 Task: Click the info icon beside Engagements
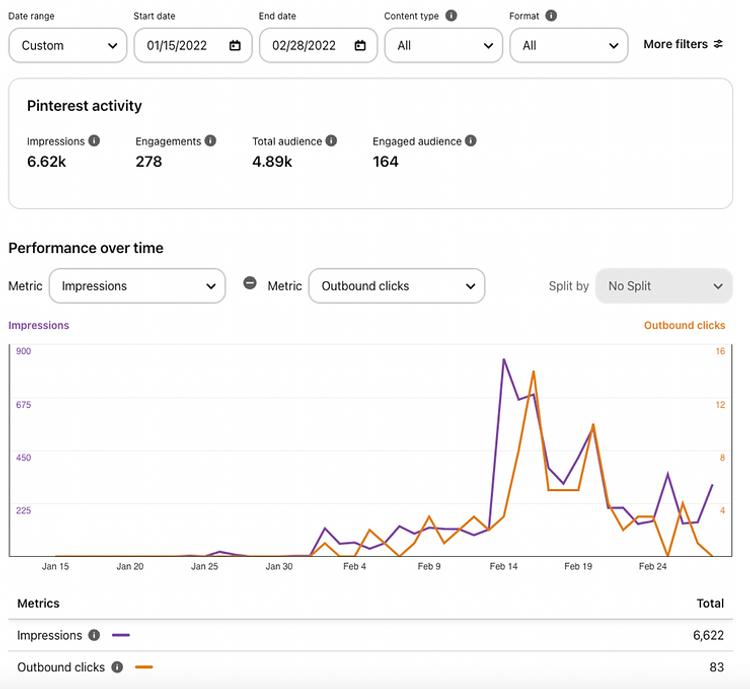tap(210, 141)
